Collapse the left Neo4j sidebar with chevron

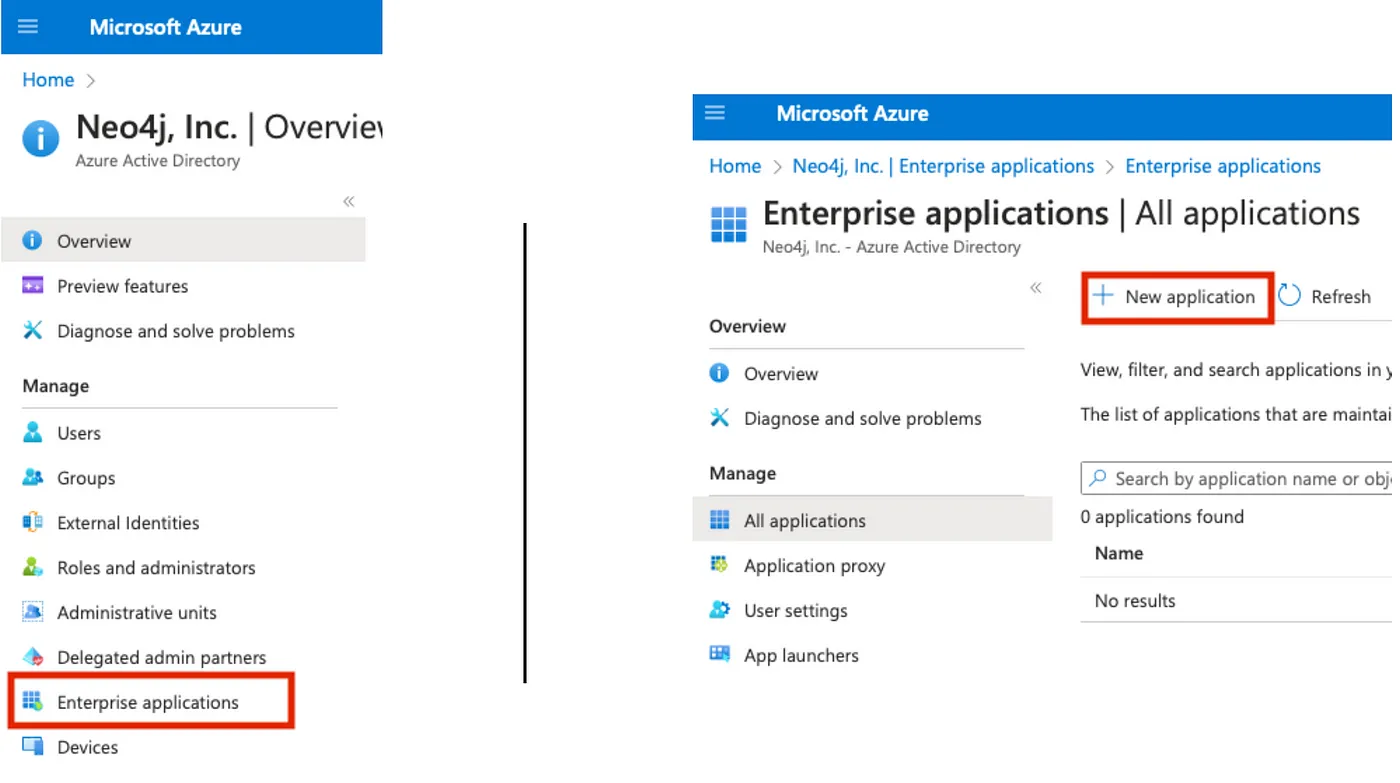[x=349, y=201]
